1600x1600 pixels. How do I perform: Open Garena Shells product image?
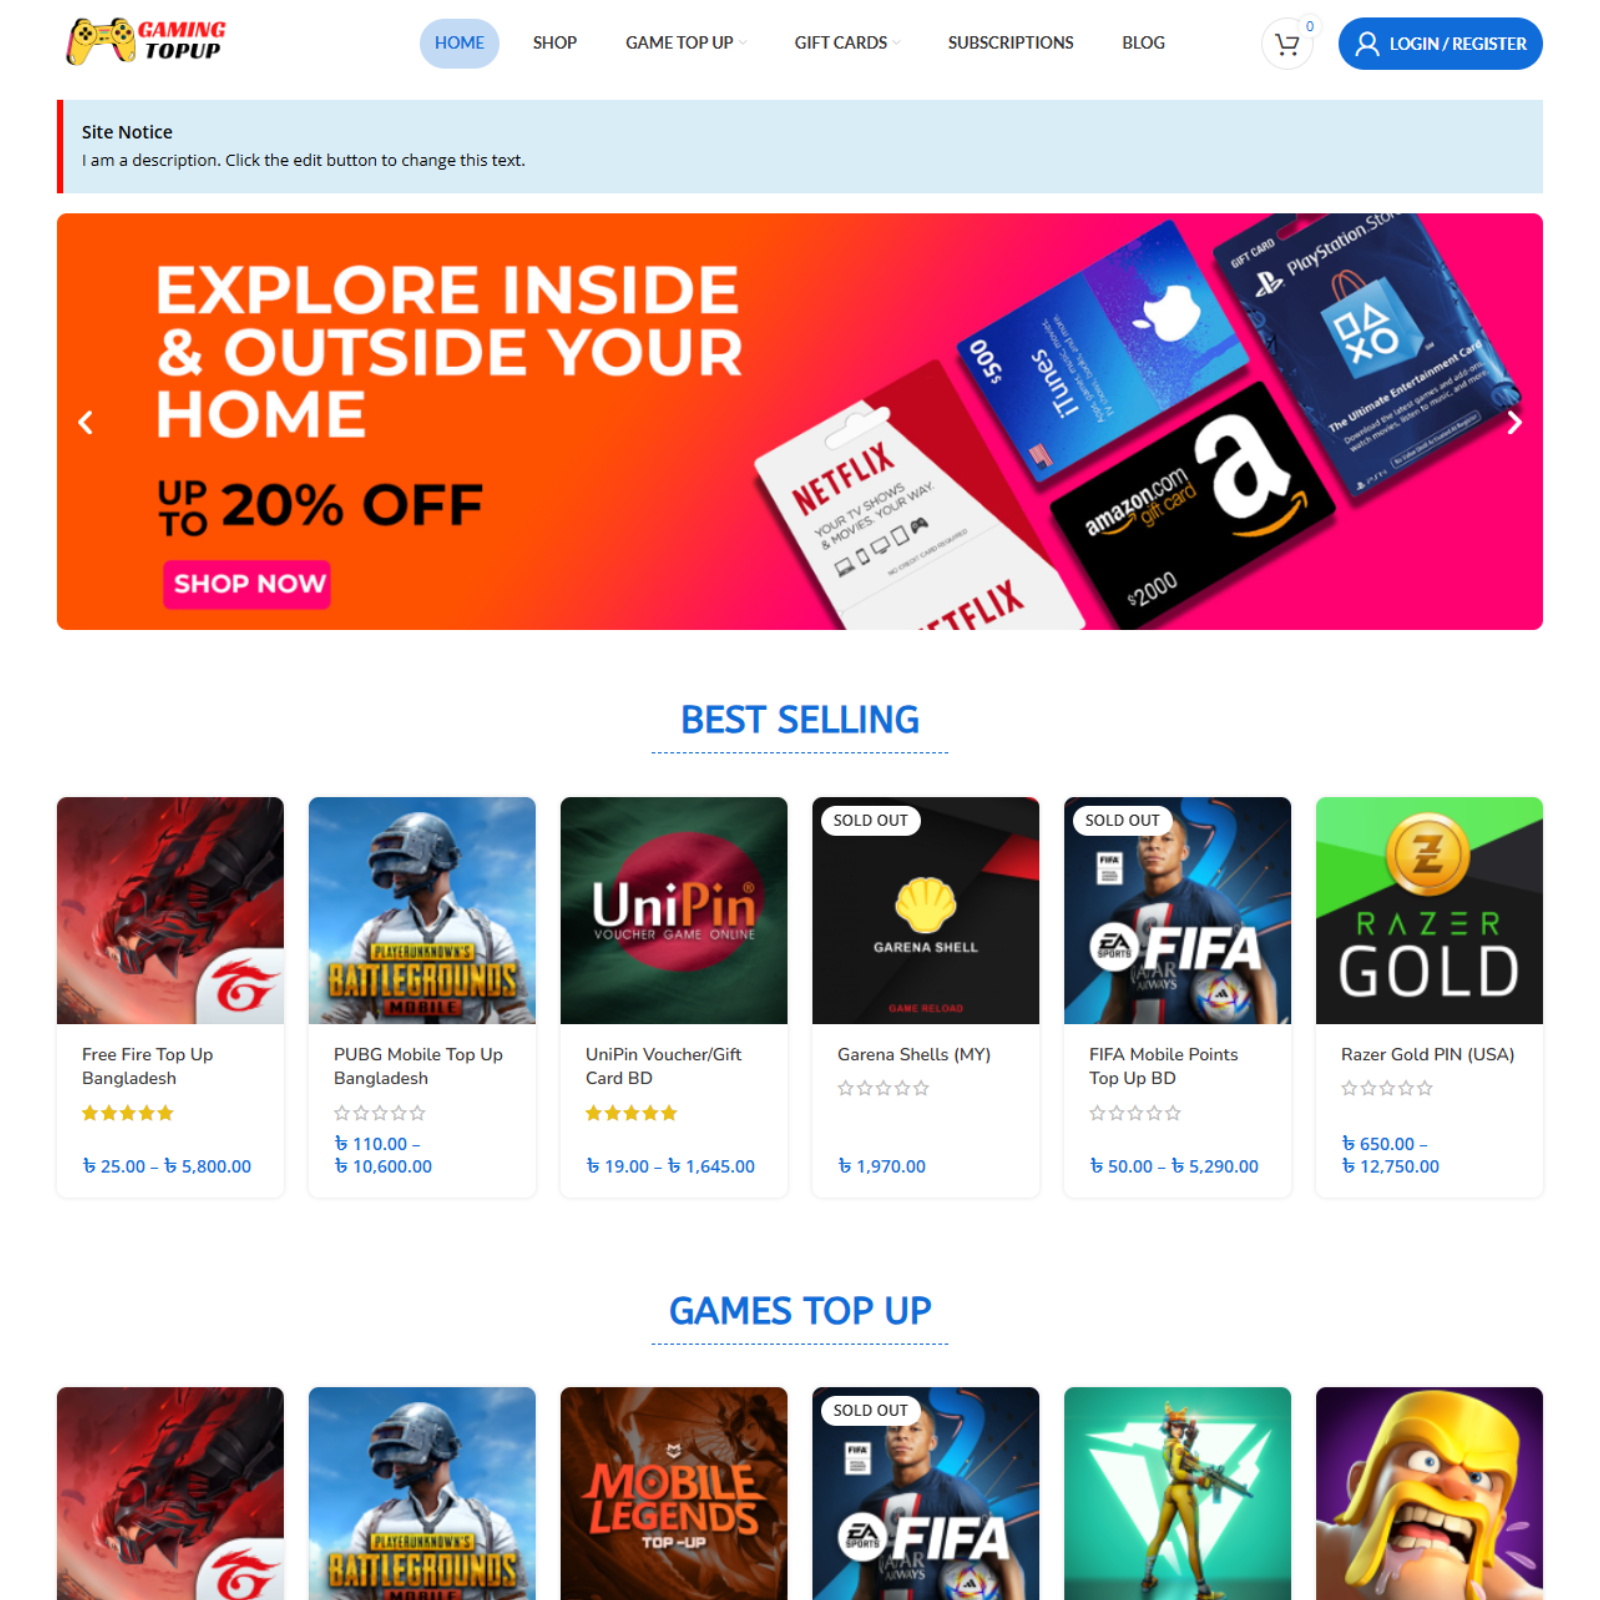pyautogui.click(x=926, y=910)
